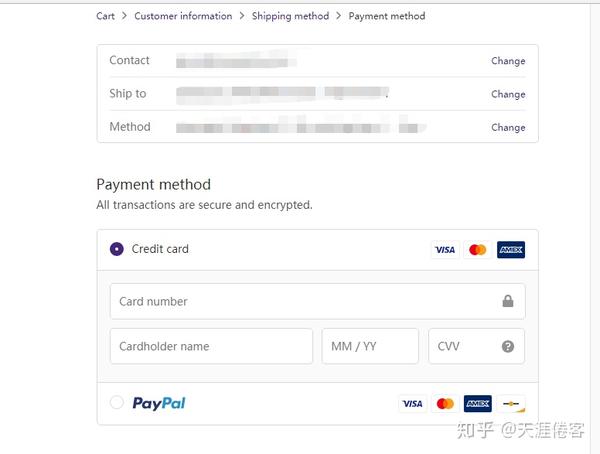This screenshot has width=600, height=454.
Task: Click the Amex logo in PayPal row
Action: tap(478, 404)
